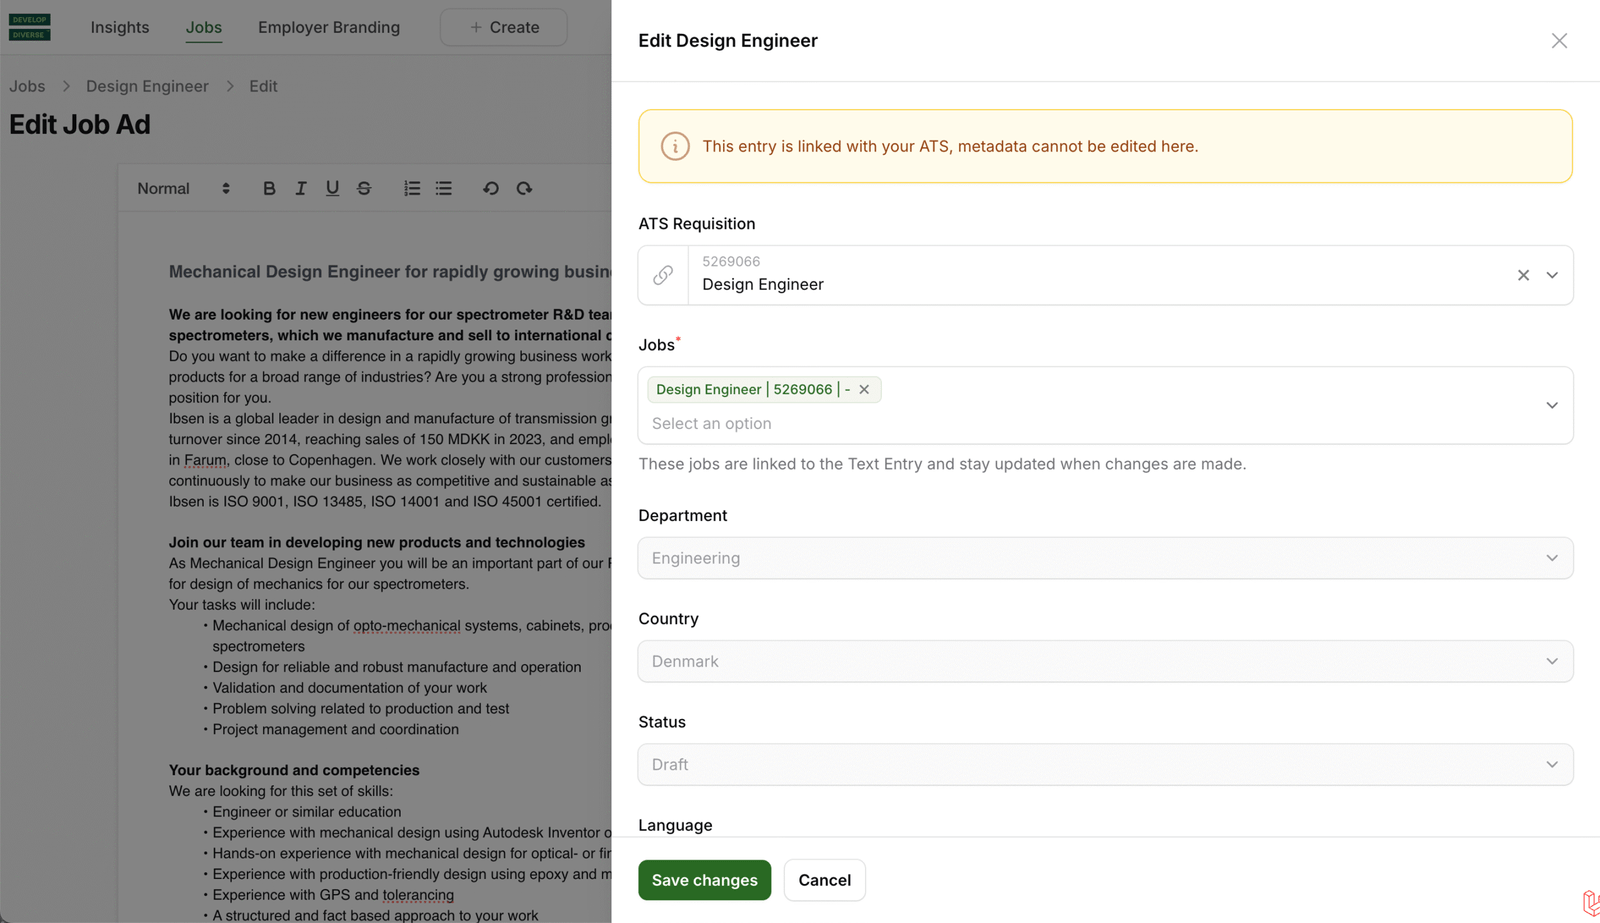Click the Jobs select an option field

tap(1090, 423)
